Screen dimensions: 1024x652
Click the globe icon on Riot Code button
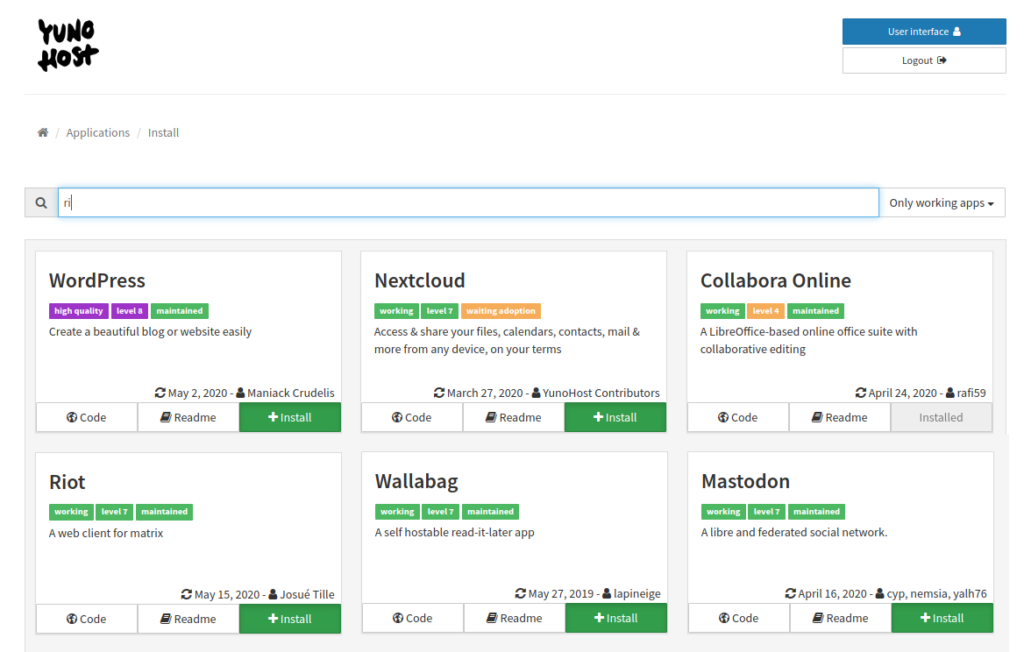point(72,619)
